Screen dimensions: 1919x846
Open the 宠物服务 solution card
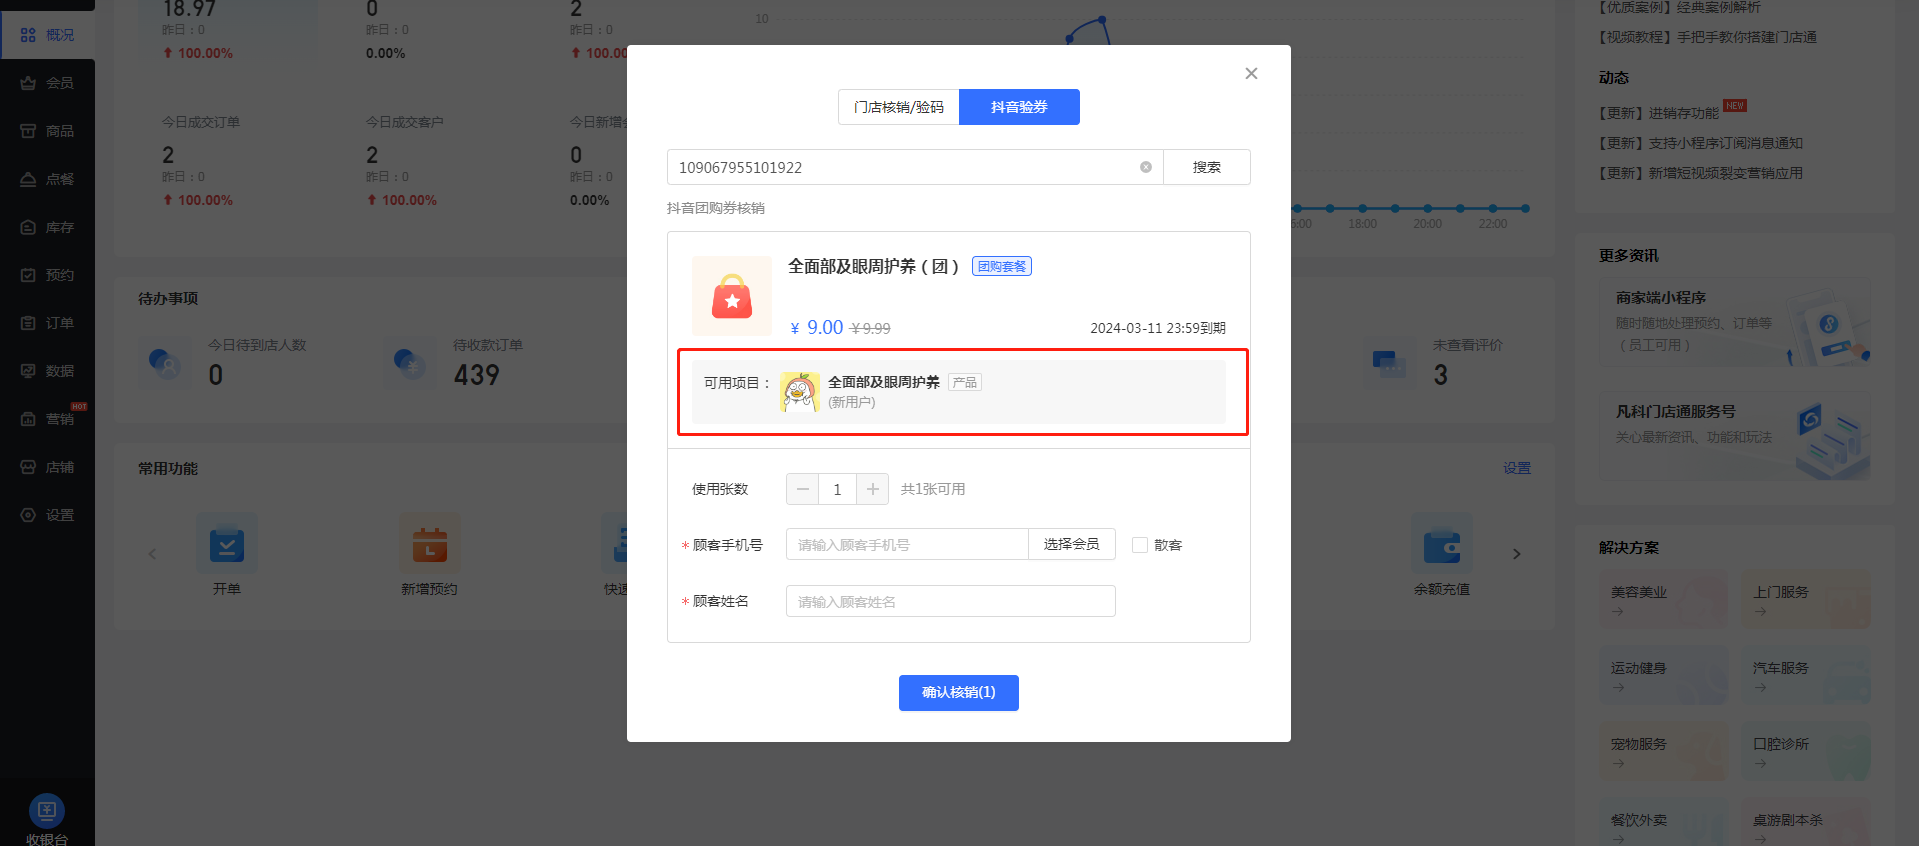click(x=1663, y=752)
